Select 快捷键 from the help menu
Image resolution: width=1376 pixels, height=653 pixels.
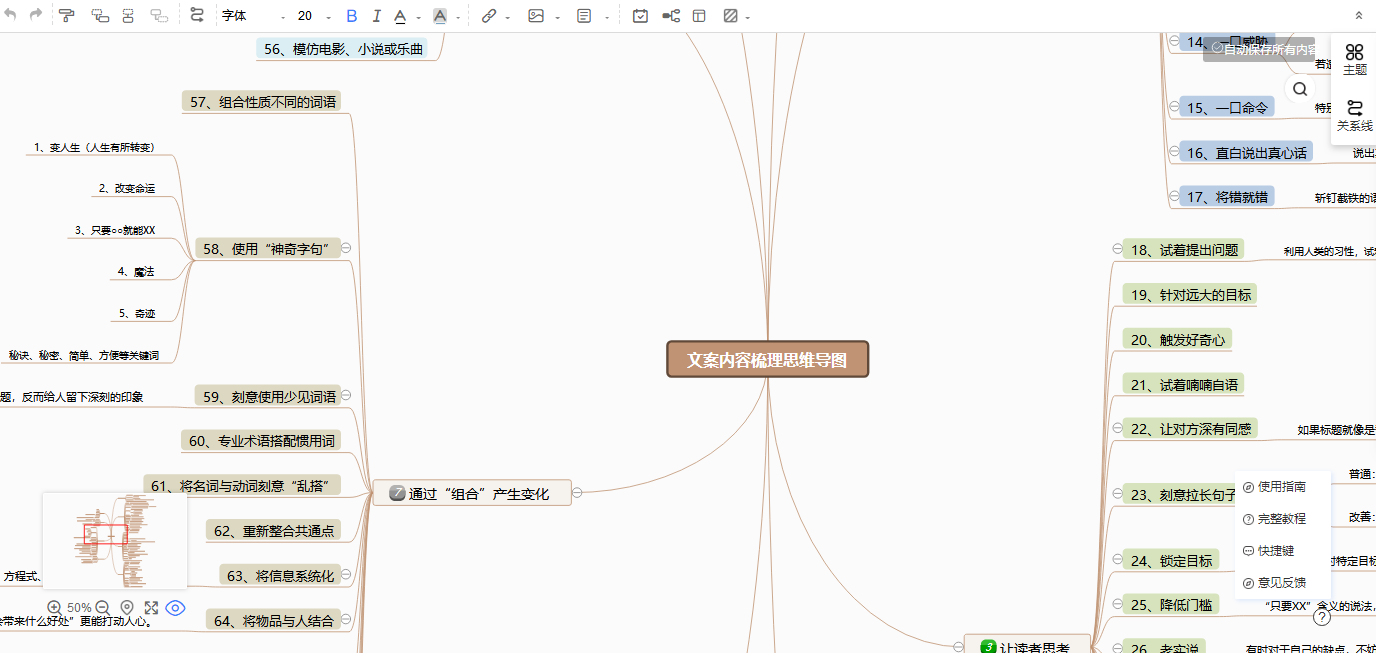[1275, 551]
